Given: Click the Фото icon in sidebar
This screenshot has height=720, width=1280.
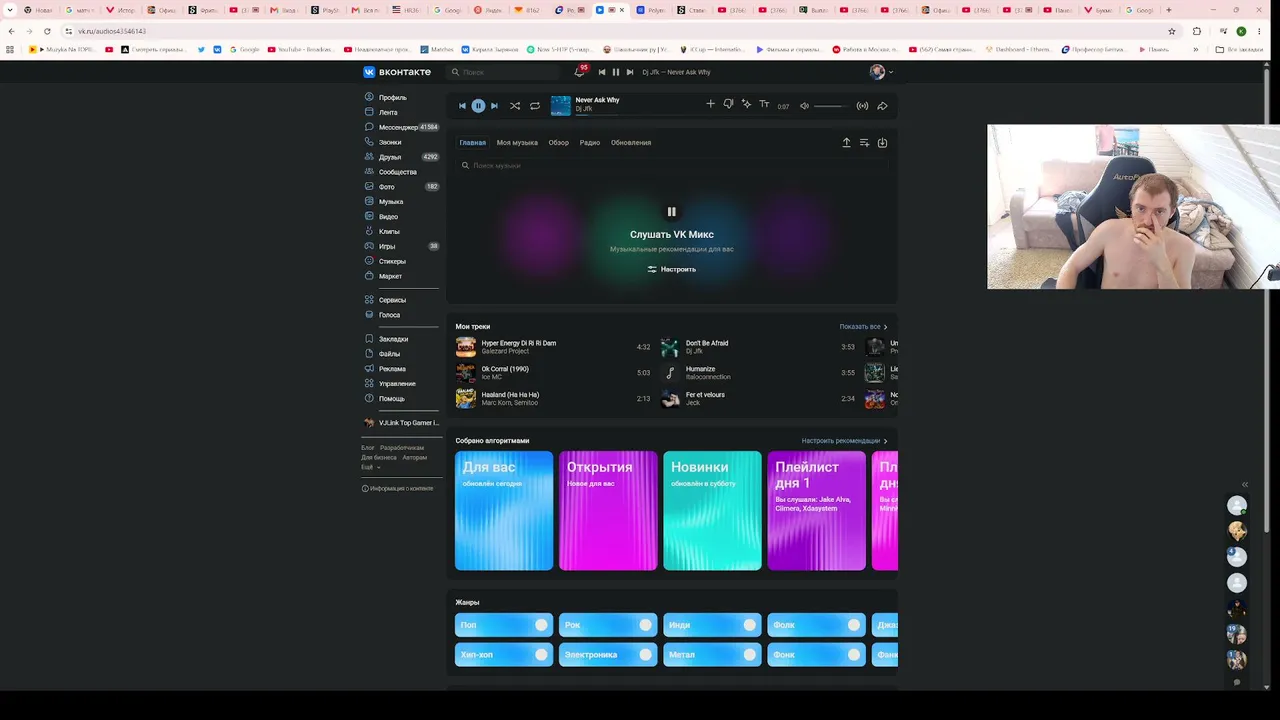Looking at the screenshot, I should (x=369, y=187).
